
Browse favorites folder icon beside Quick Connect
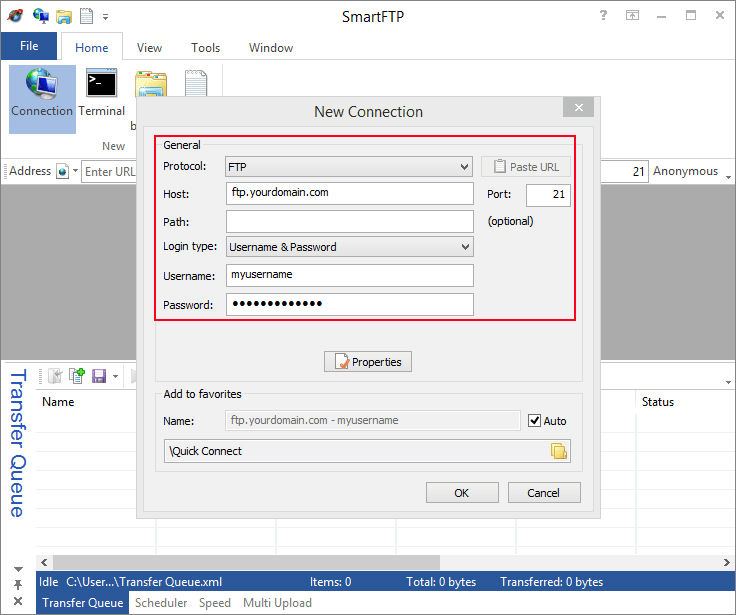[x=559, y=451]
